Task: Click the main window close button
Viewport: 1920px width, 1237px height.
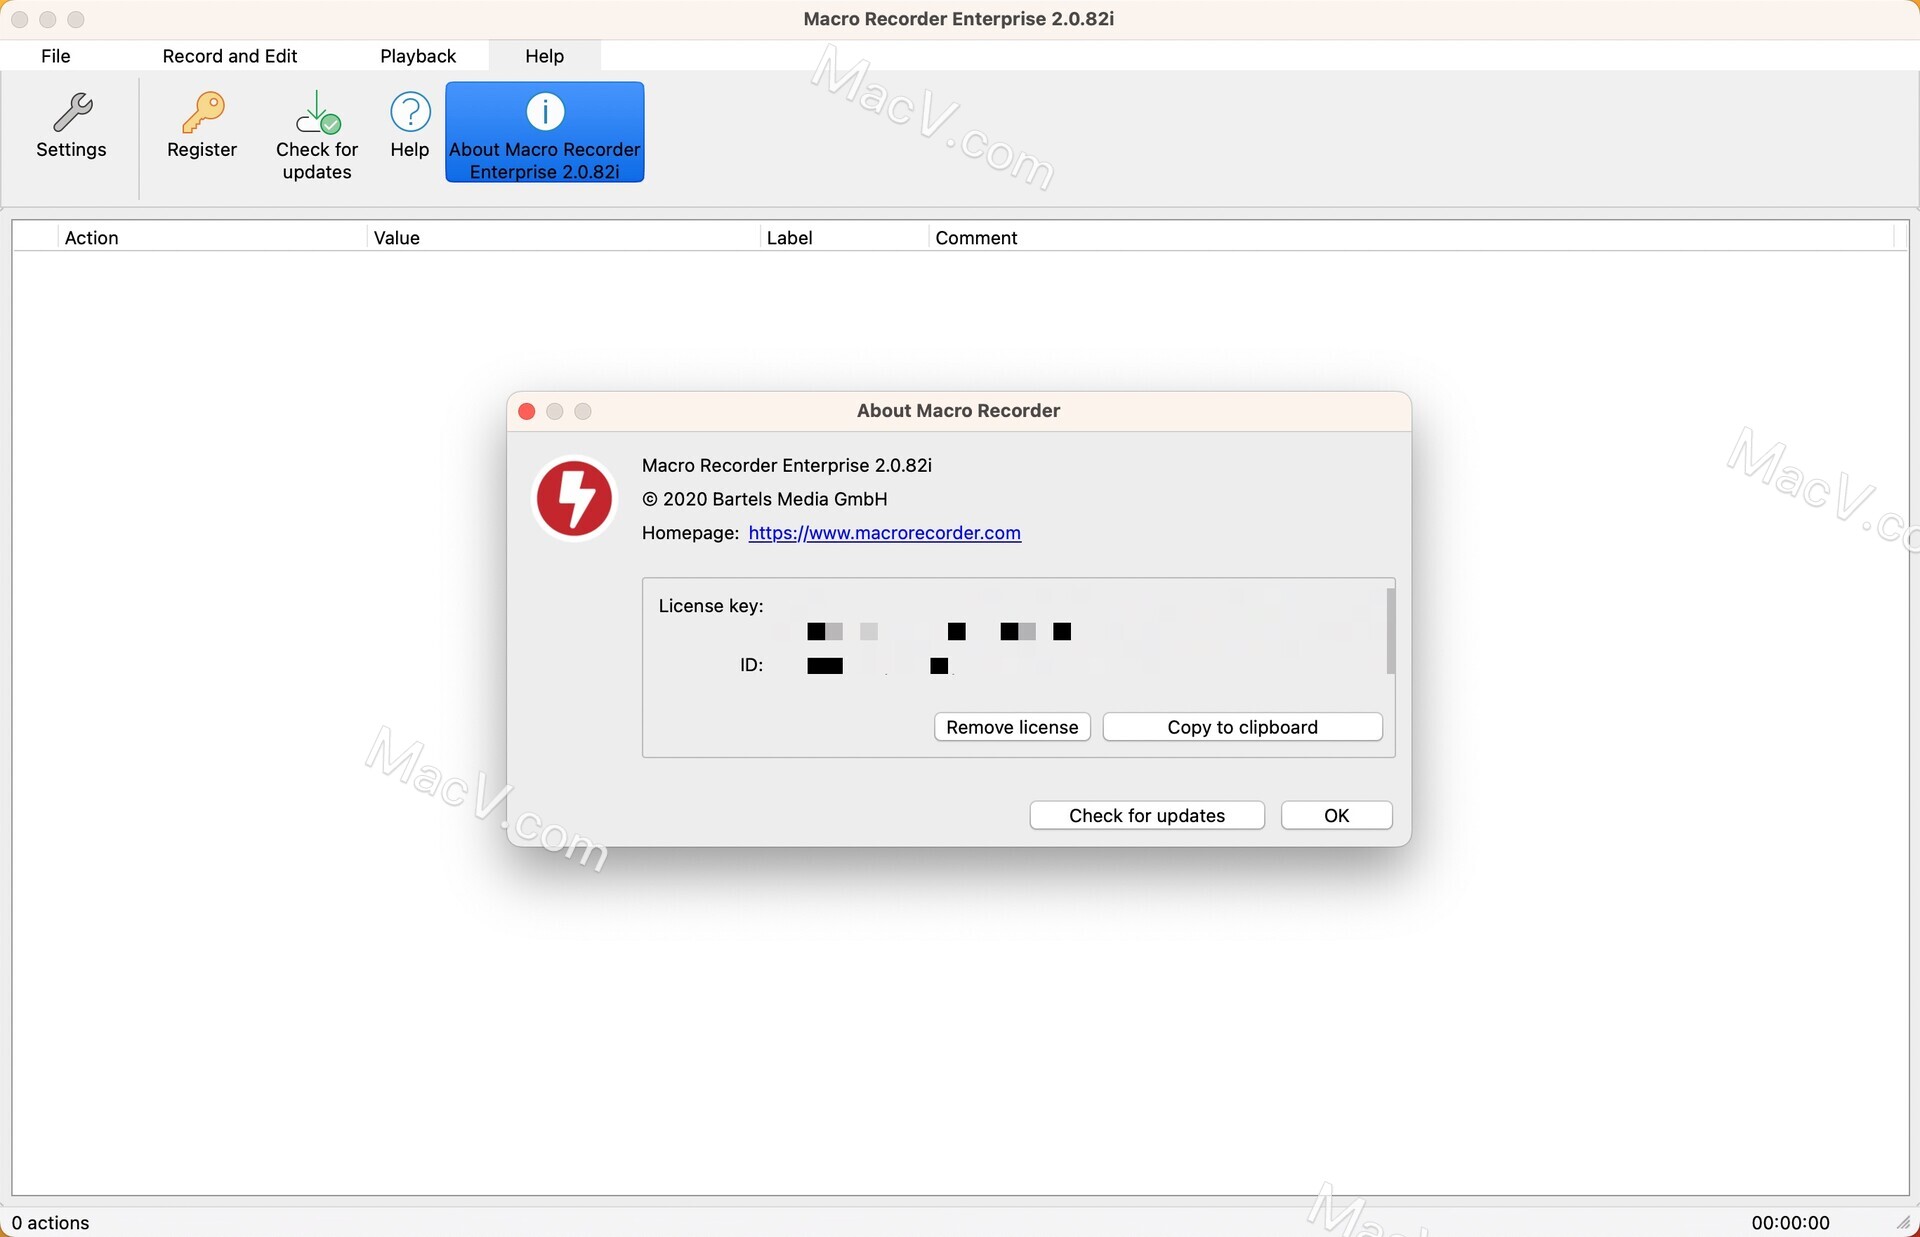Action: pos(19,19)
